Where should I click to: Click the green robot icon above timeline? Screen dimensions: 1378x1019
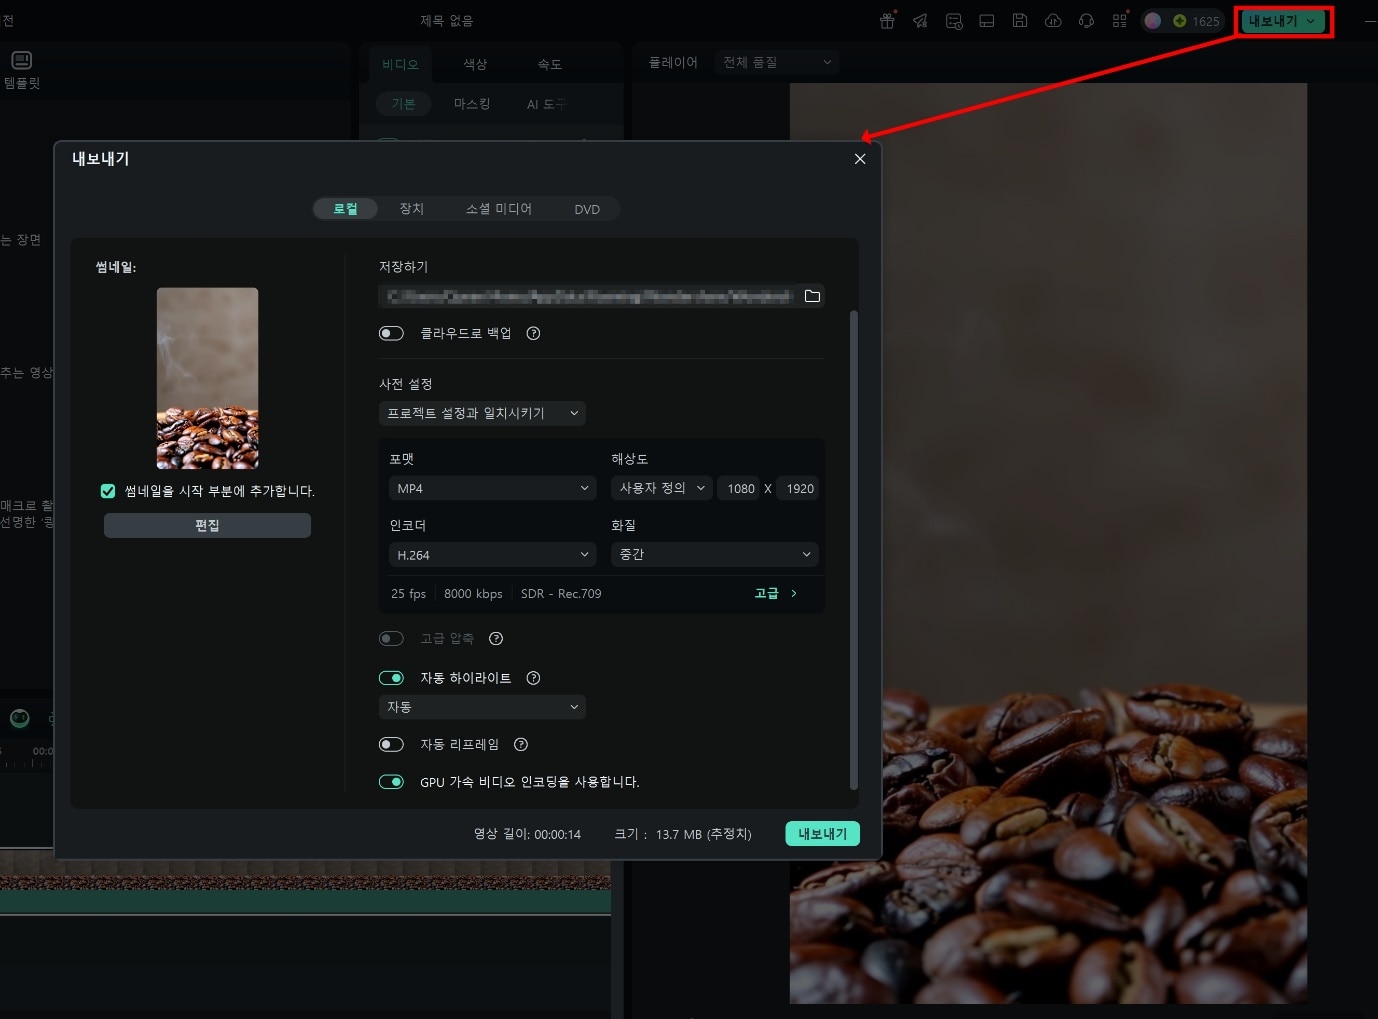[20, 718]
